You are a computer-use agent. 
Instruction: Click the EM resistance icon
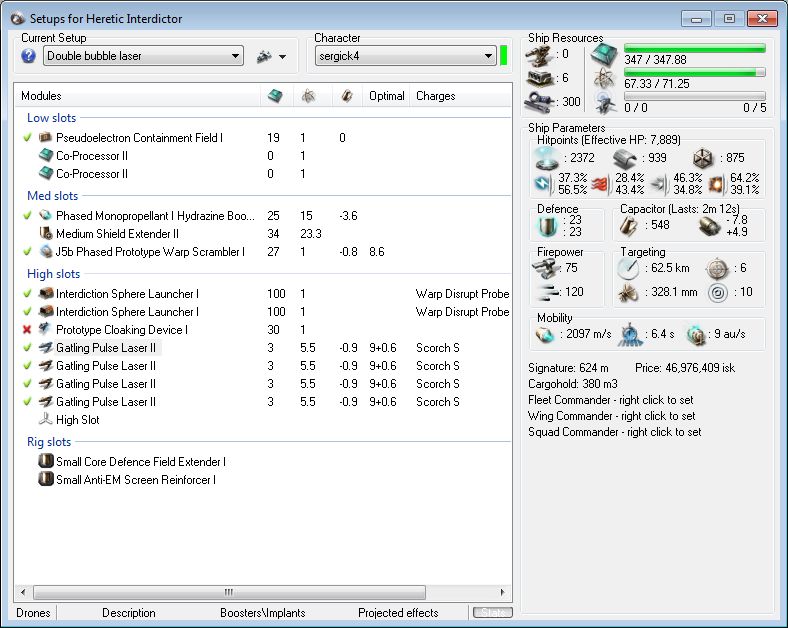pyautogui.click(x=544, y=184)
